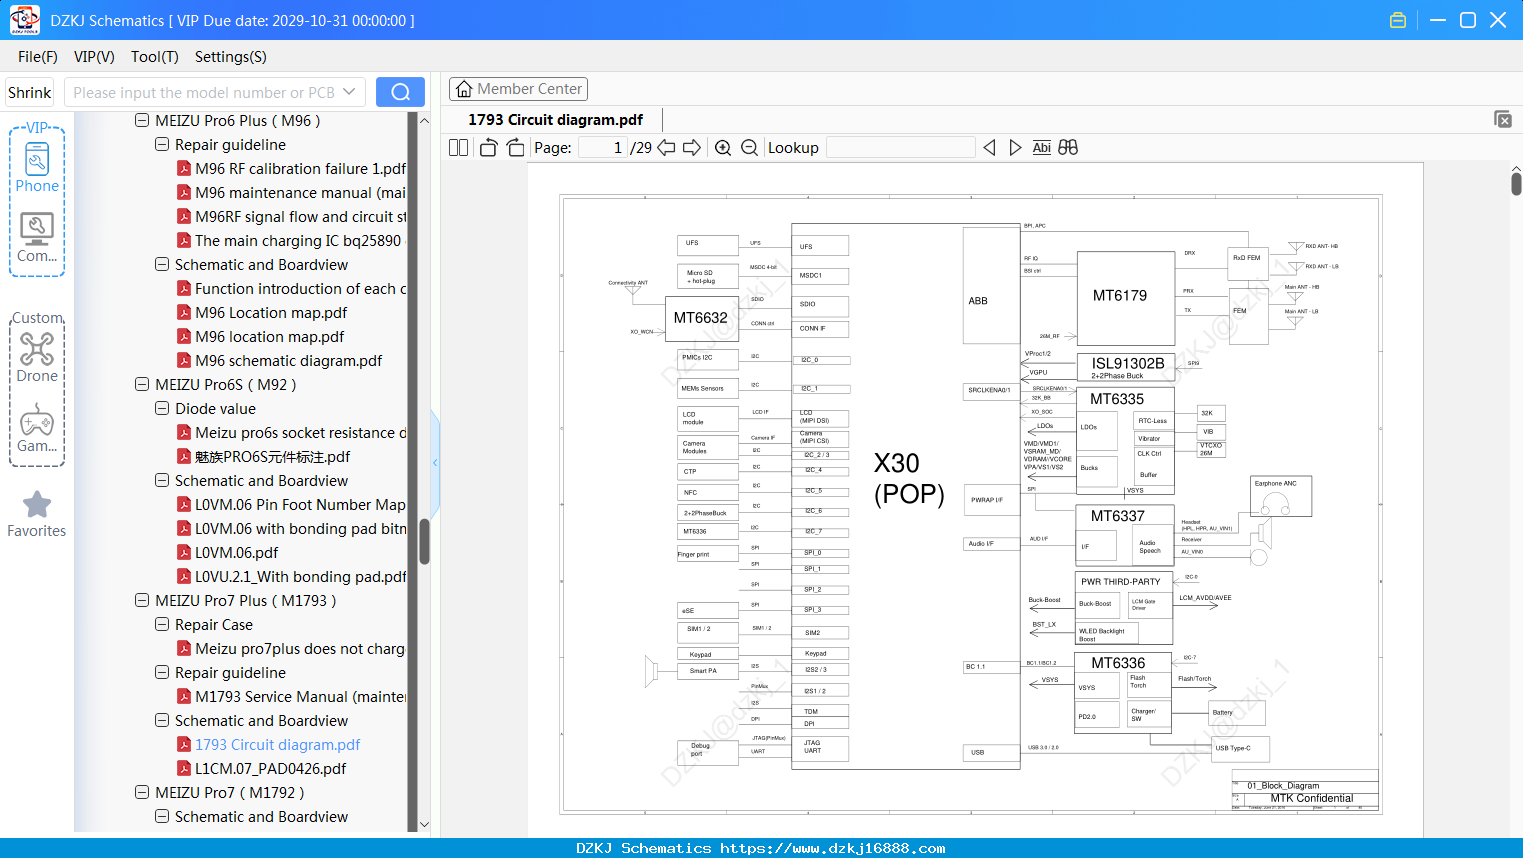Open the Computer category icon
The image size is (1523, 858).
tap(37, 238)
